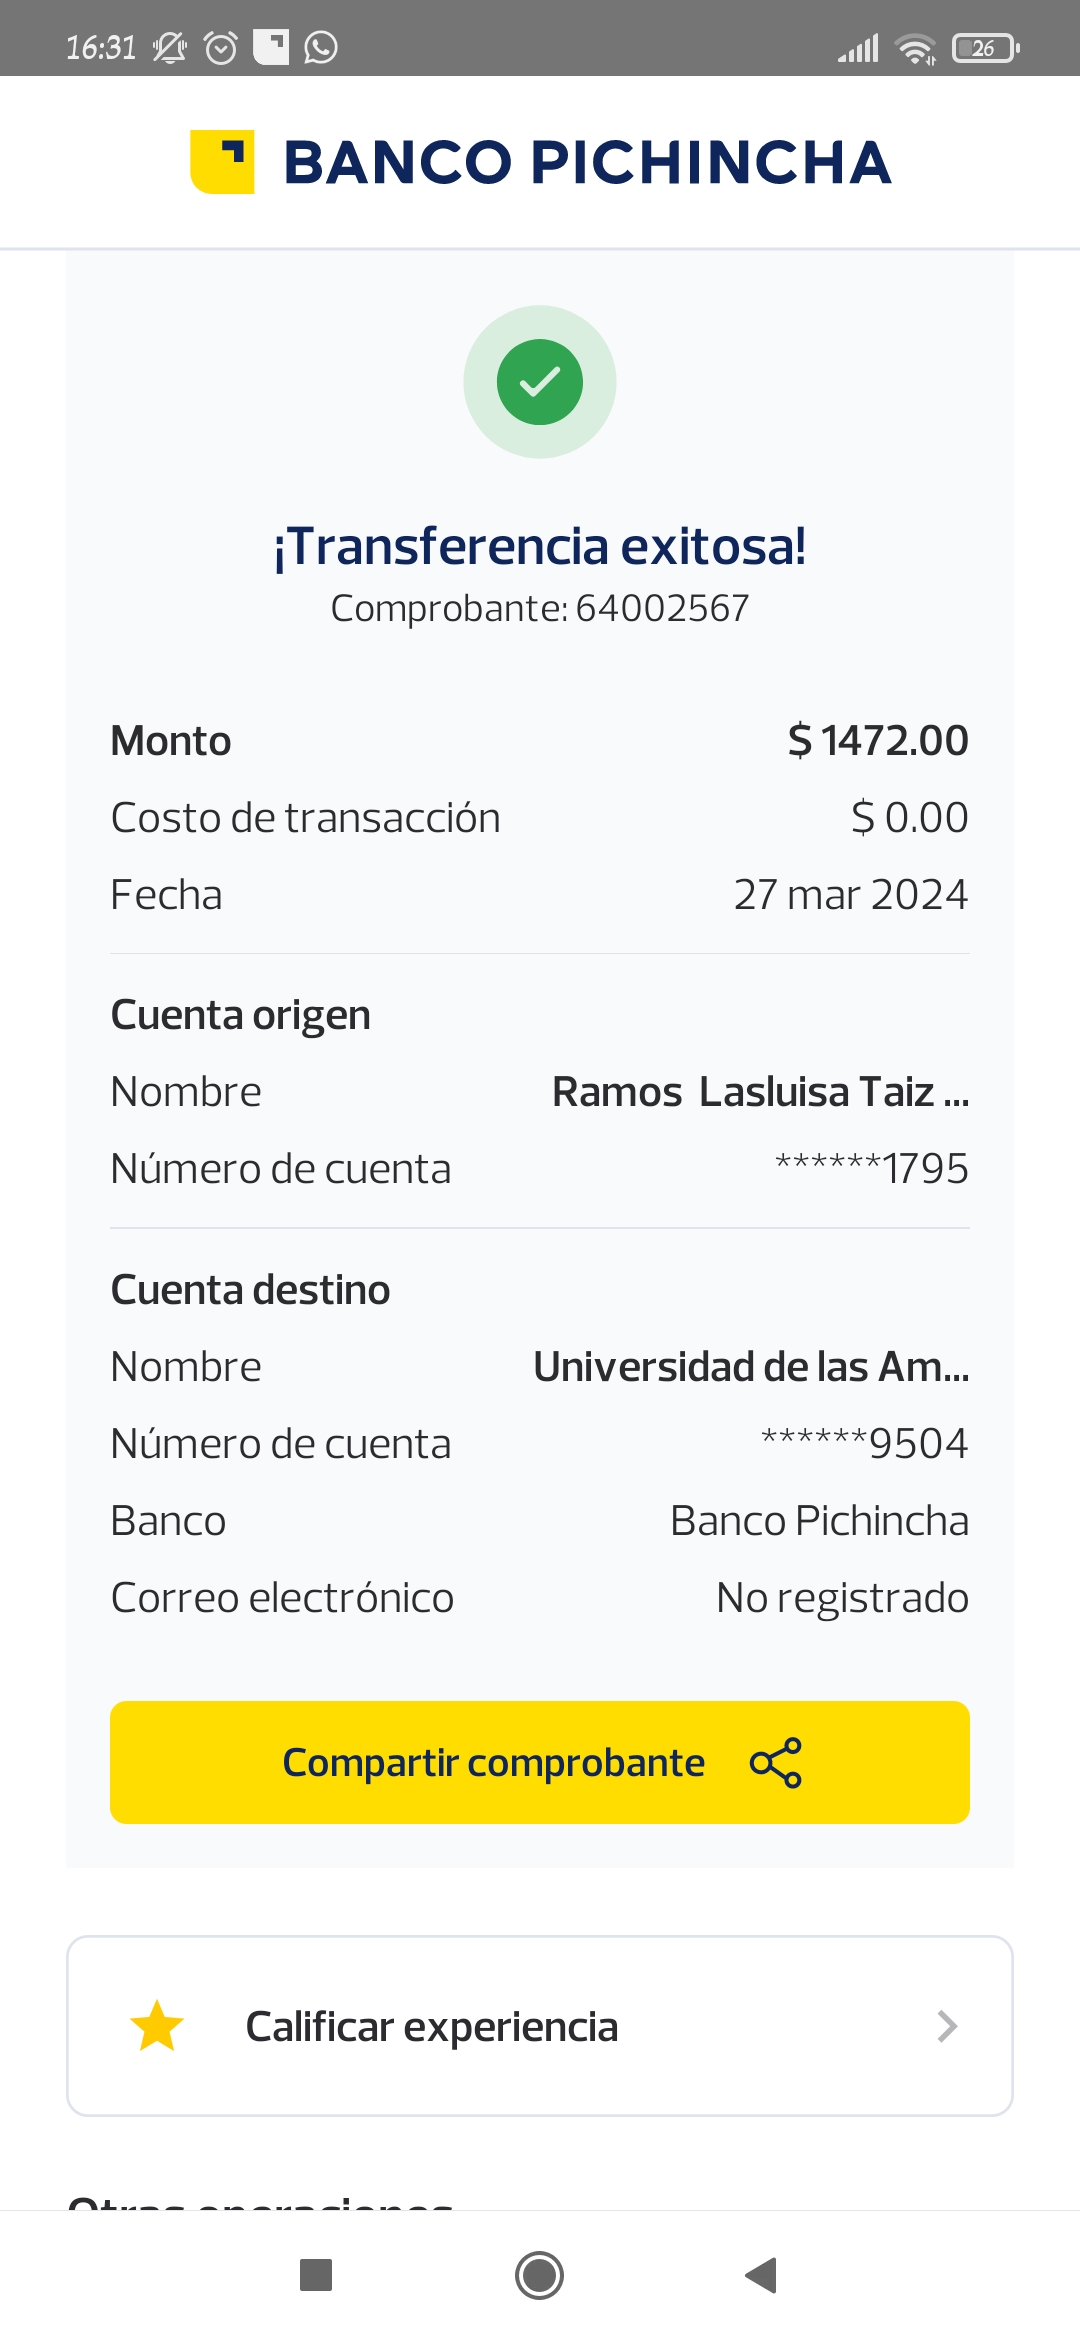
Task: Tap the Banco Pichincha yellow logo icon
Action: click(x=222, y=162)
